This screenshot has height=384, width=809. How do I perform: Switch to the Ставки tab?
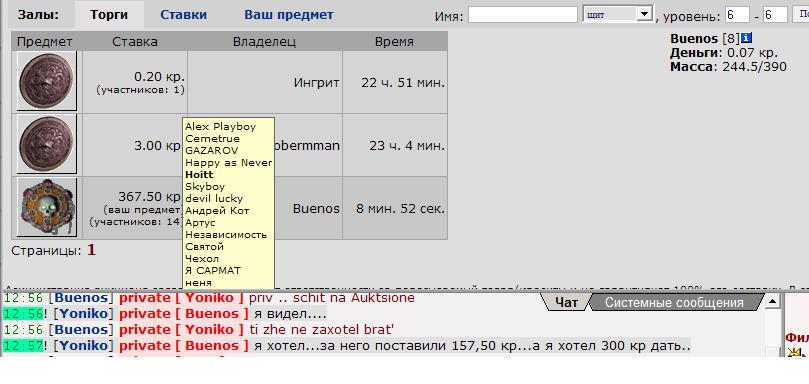[184, 15]
